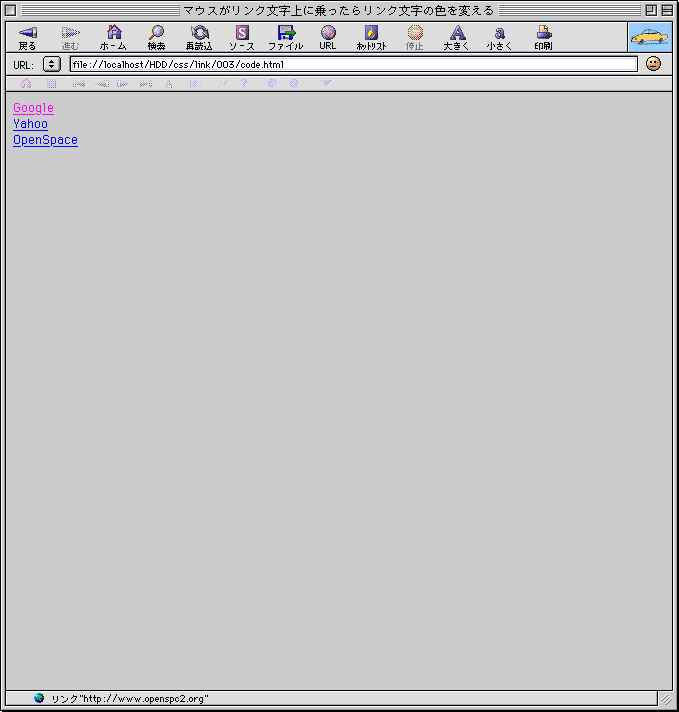This screenshot has width=679, height=712.
Task: Open the Google link
Action: (x=34, y=108)
